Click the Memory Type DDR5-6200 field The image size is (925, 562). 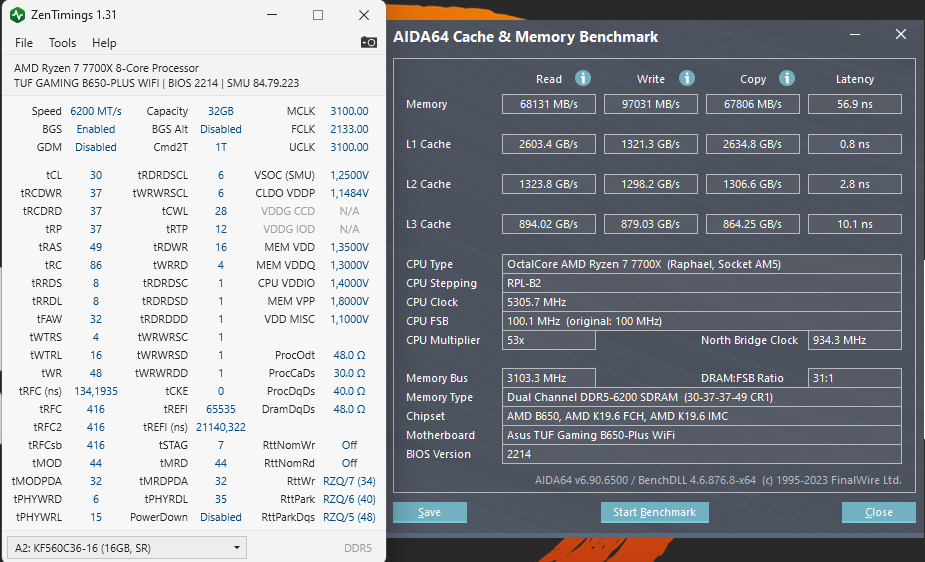tap(701, 397)
